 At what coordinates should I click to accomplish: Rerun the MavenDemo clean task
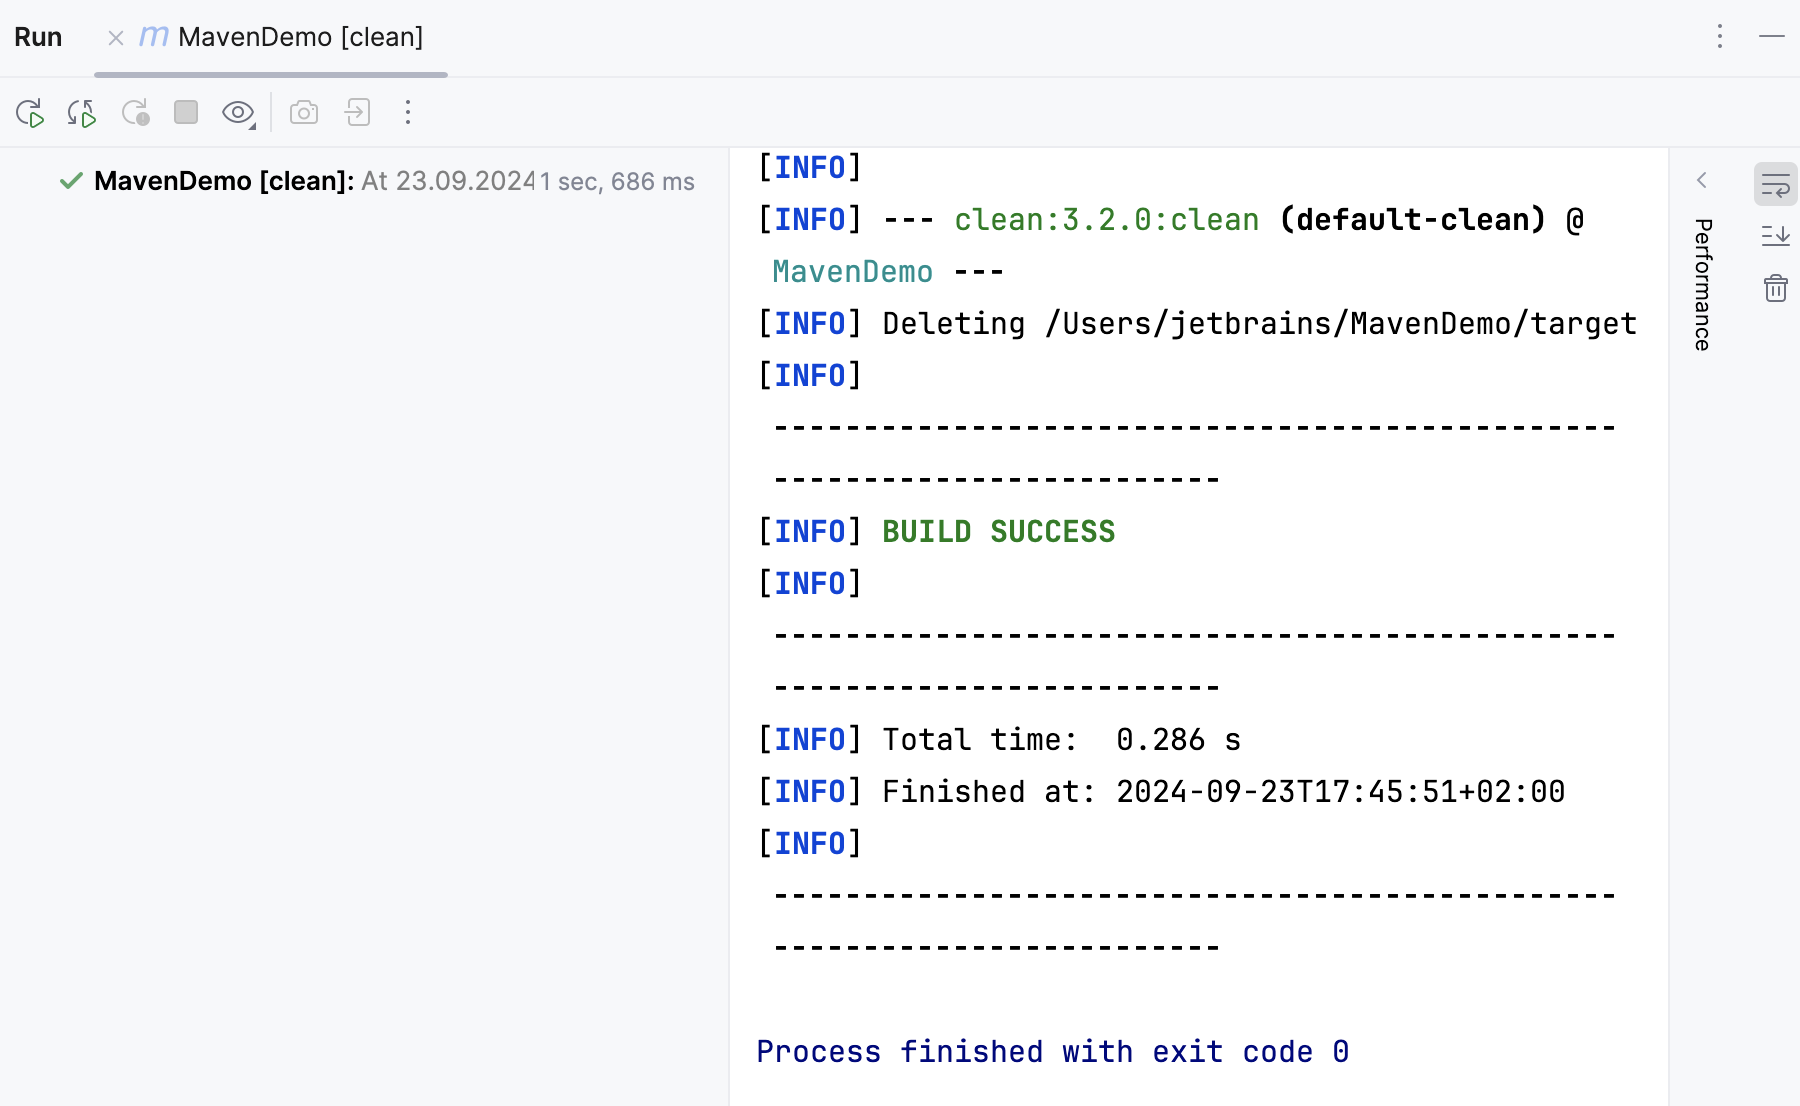coord(30,113)
